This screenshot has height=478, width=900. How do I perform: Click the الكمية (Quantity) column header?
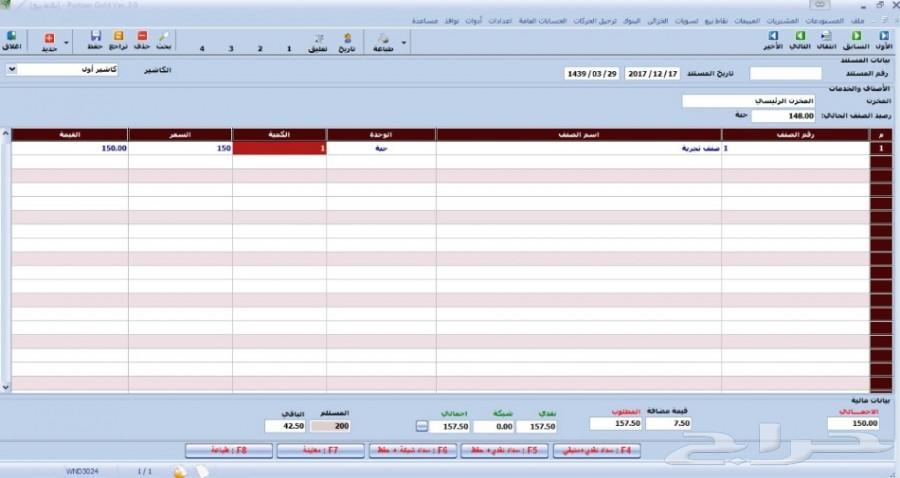(280, 135)
